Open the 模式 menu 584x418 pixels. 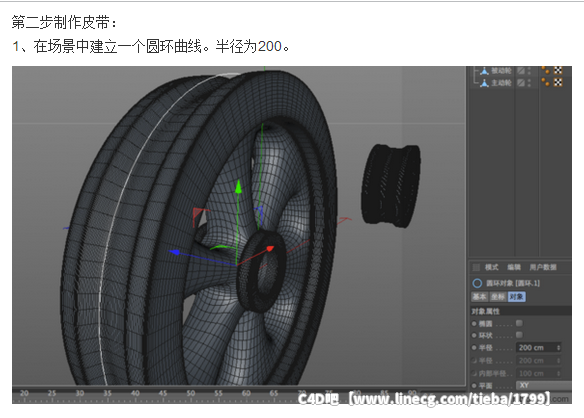(492, 267)
